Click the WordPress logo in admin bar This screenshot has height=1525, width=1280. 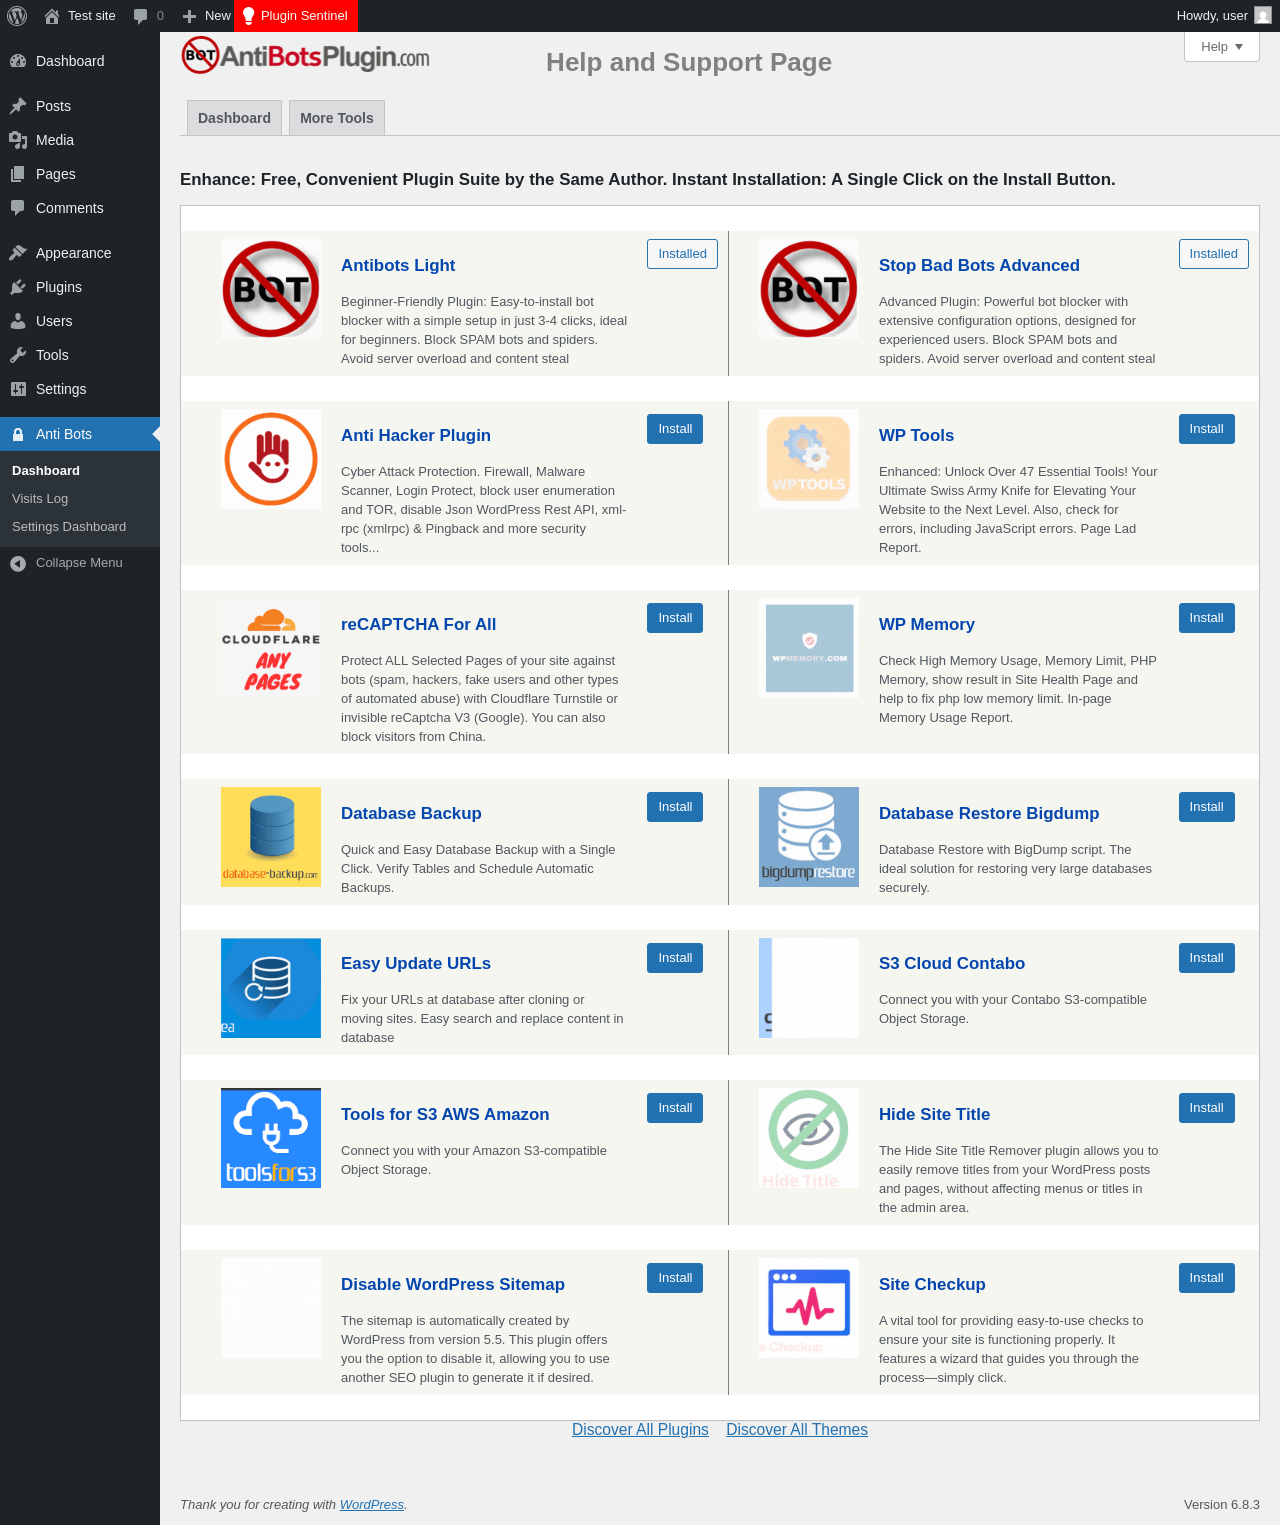point(17,16)
